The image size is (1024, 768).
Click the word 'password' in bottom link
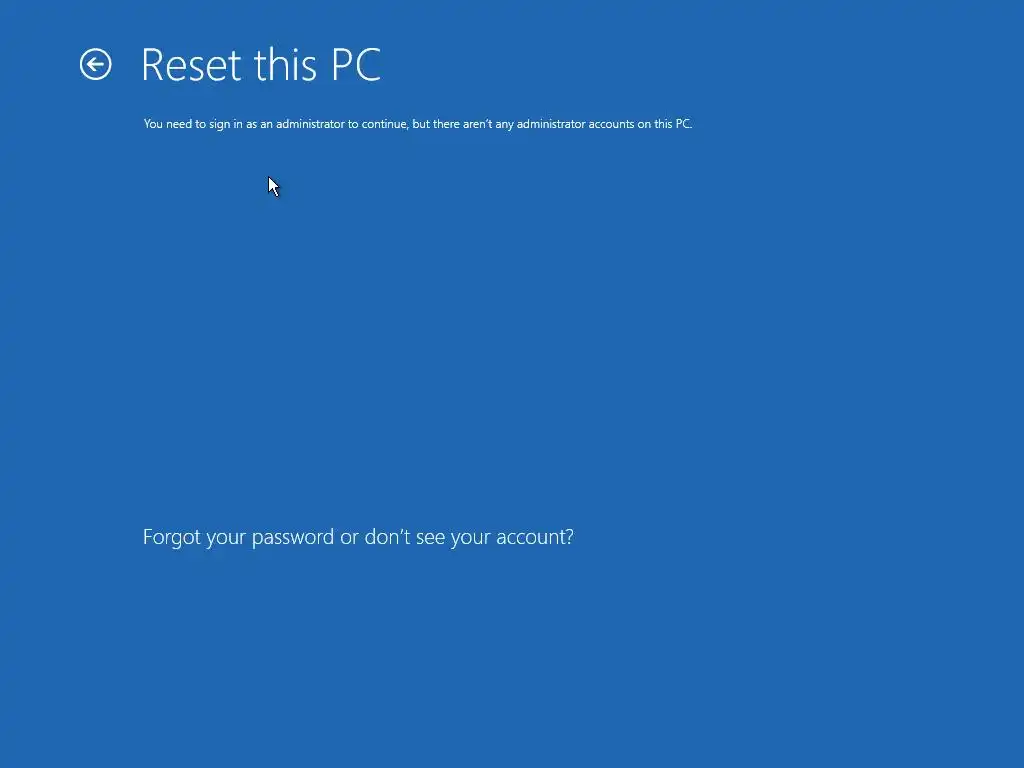click(x=293, y=537)
